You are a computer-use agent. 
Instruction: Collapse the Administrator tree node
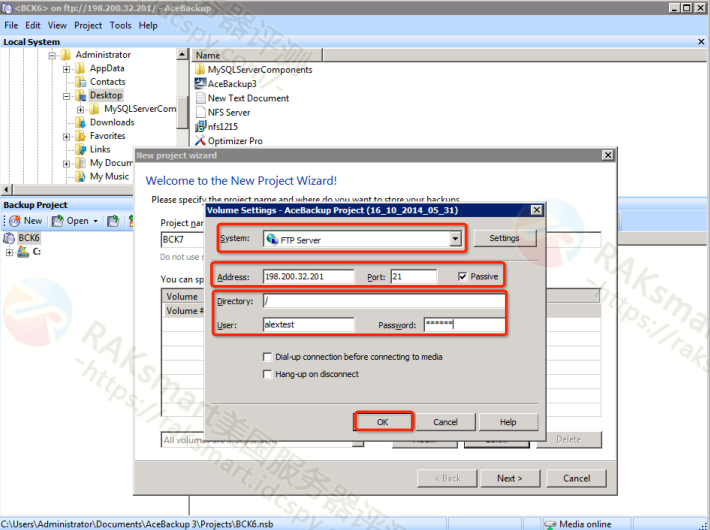52,55
